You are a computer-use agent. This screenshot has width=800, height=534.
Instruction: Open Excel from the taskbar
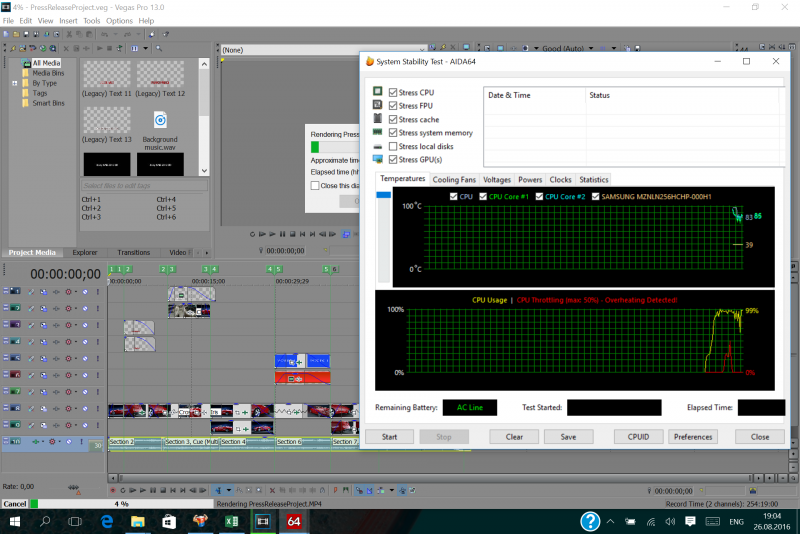point(231,522)
